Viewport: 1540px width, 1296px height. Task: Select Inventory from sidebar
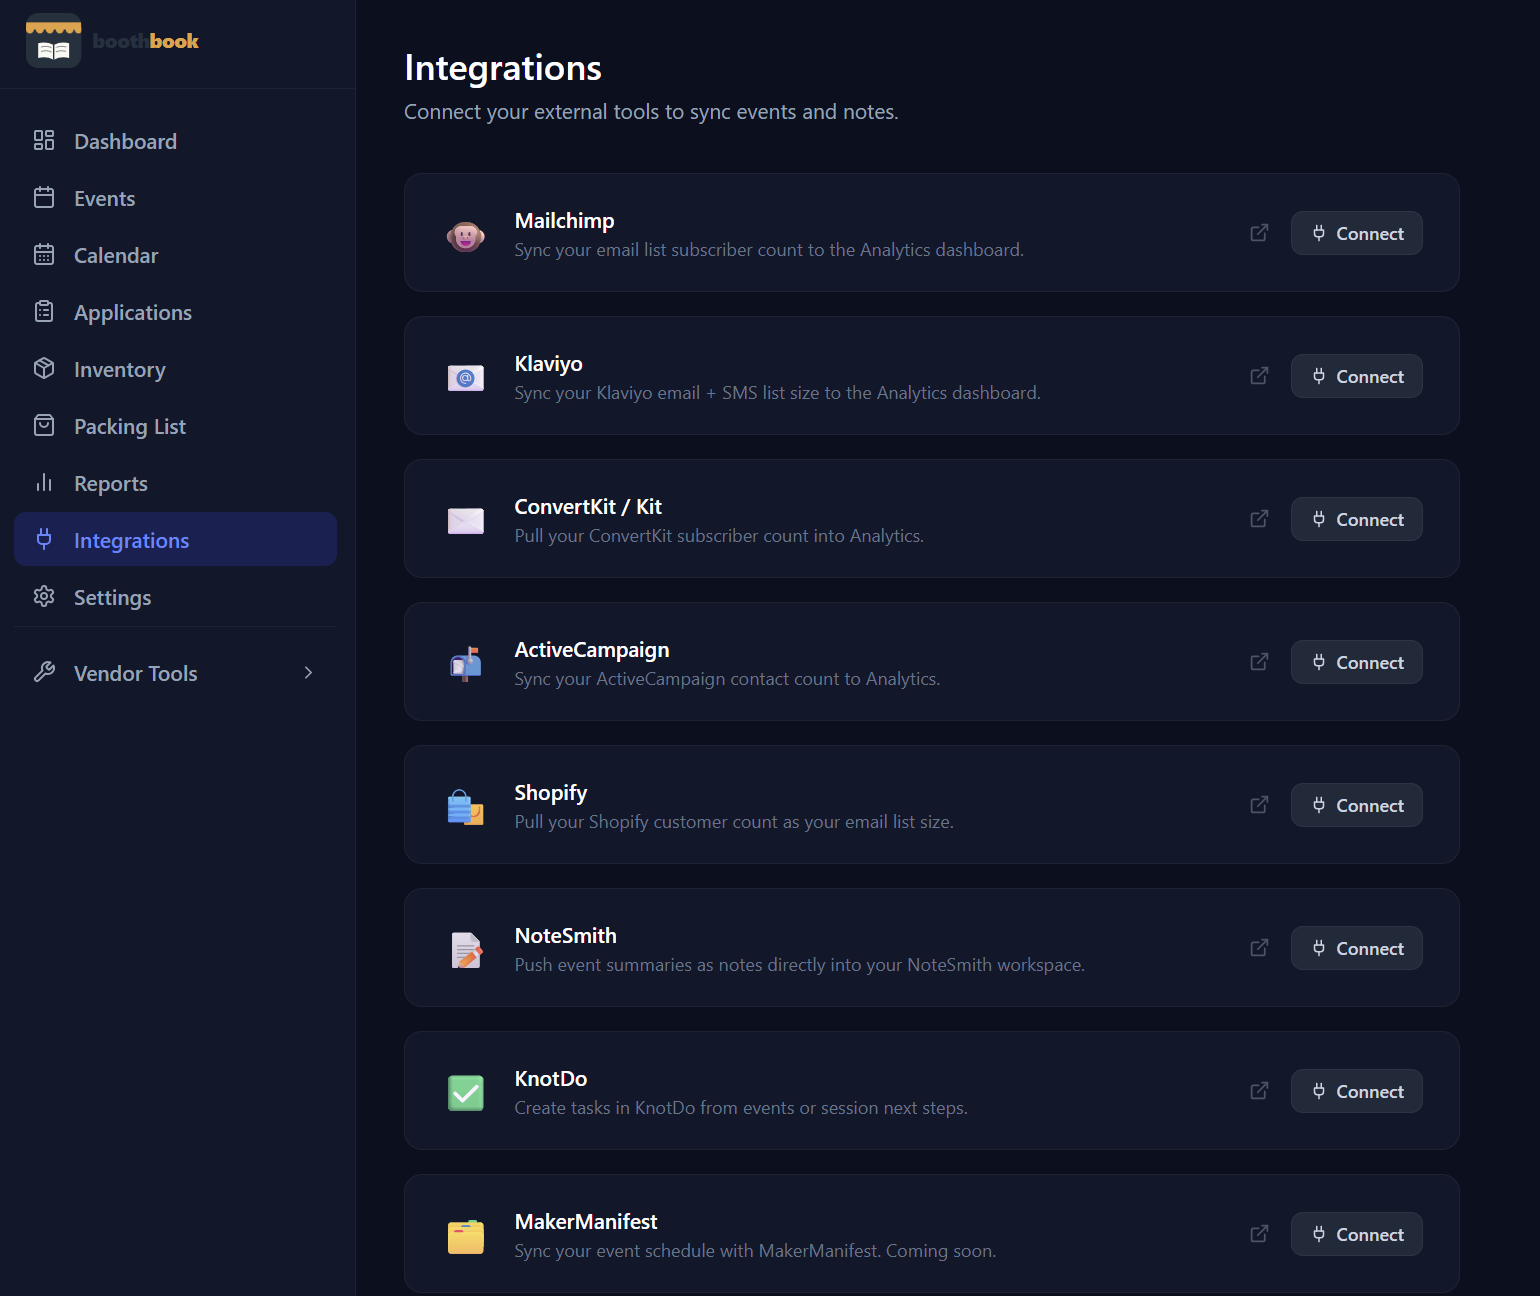coord(175,369)
